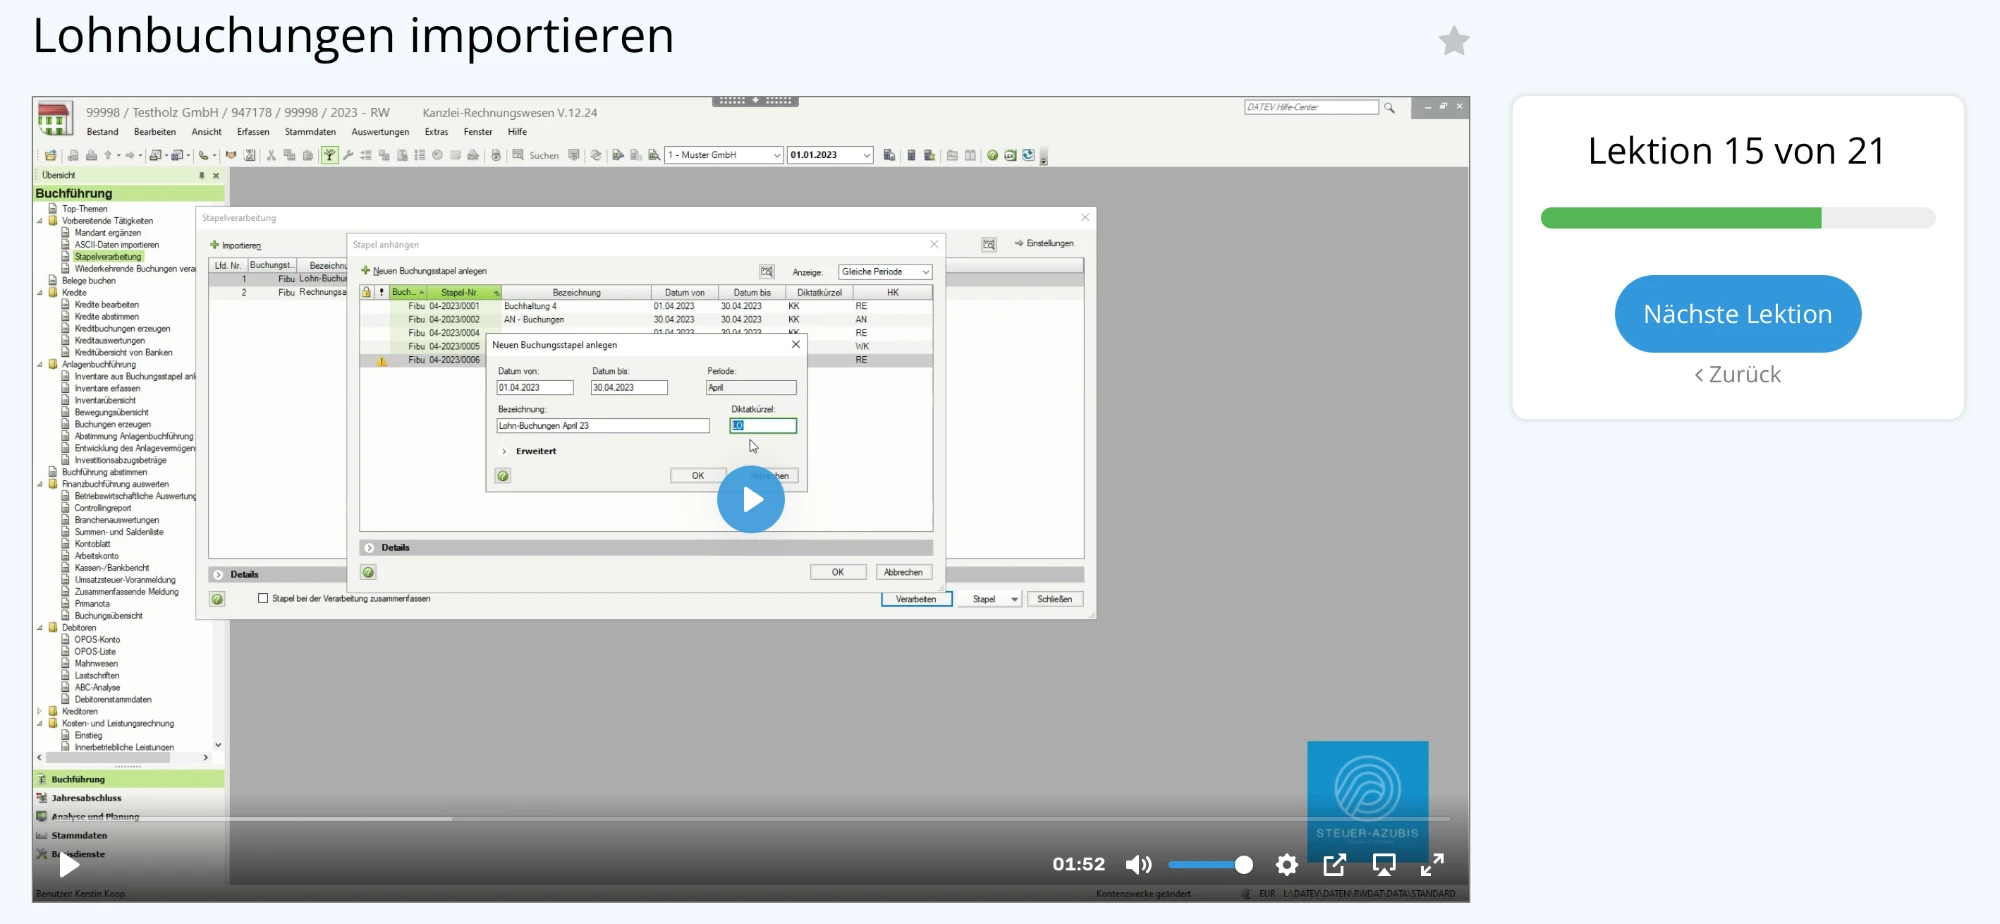Click the preview icon left of Einstellungen
Image resolution: width=2000 pixels, height=924 pixels.
[989, 244]
